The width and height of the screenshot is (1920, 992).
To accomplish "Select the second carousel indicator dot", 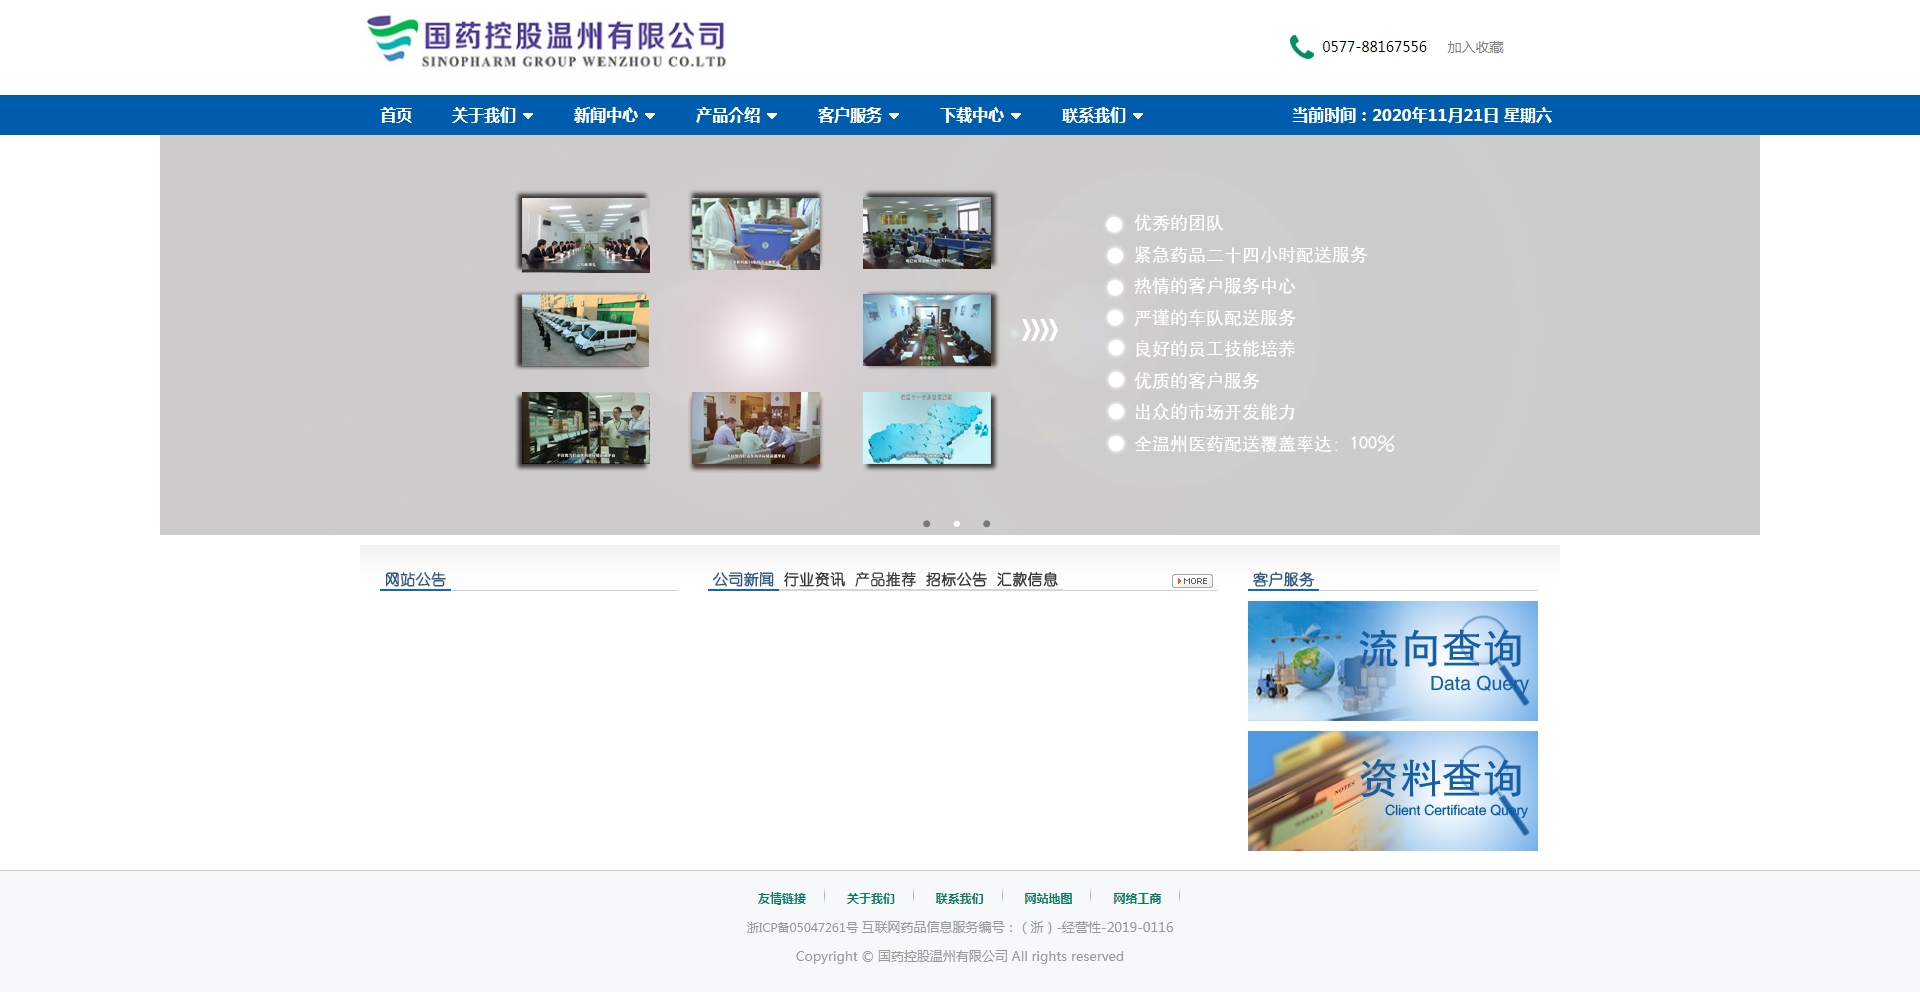I will pos(957,523).
